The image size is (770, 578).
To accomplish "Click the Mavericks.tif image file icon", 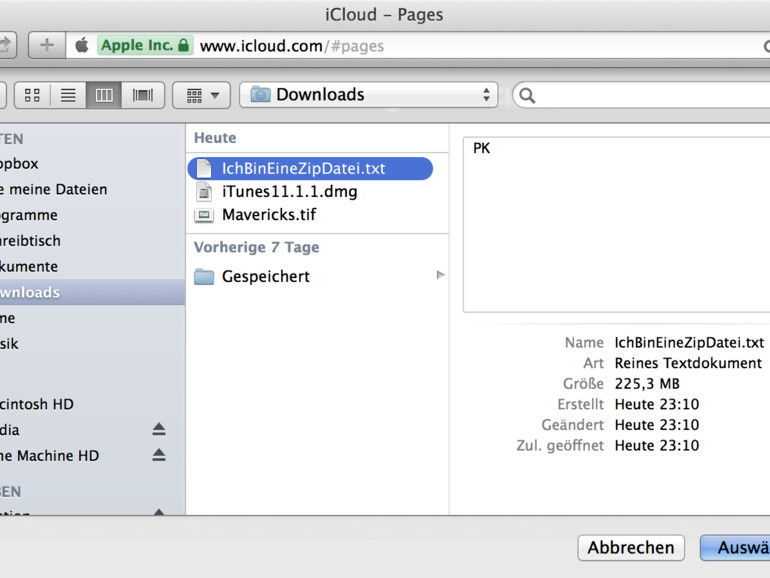I will [204, 215].
